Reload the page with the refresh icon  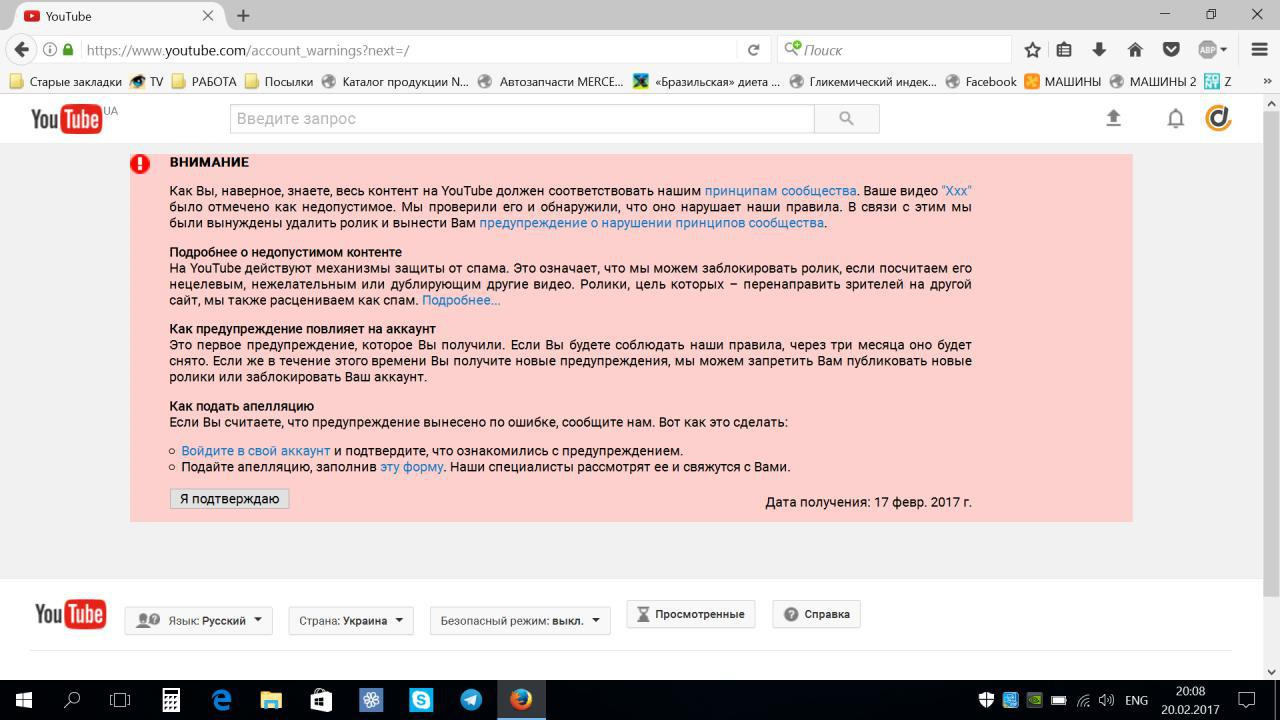753,49
